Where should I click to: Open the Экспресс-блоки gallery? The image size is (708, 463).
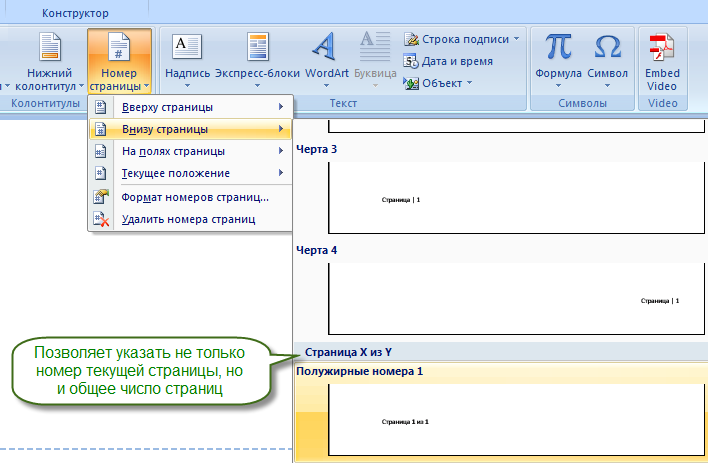point(257,46)
